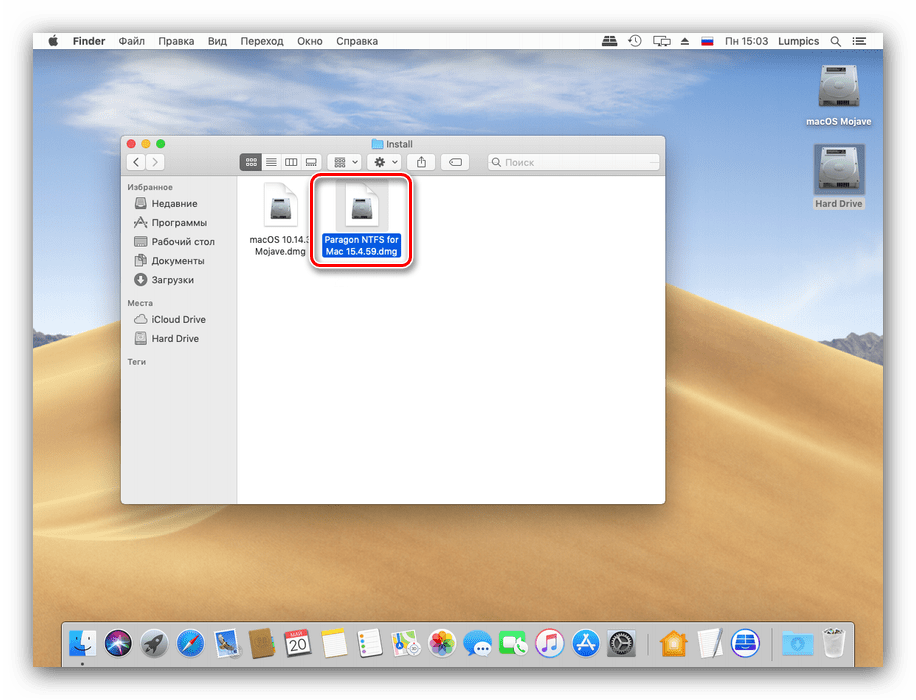Screen dimensions: 916x700
Task: Open Calendar from the Dock
Action: tap(298, 644)
